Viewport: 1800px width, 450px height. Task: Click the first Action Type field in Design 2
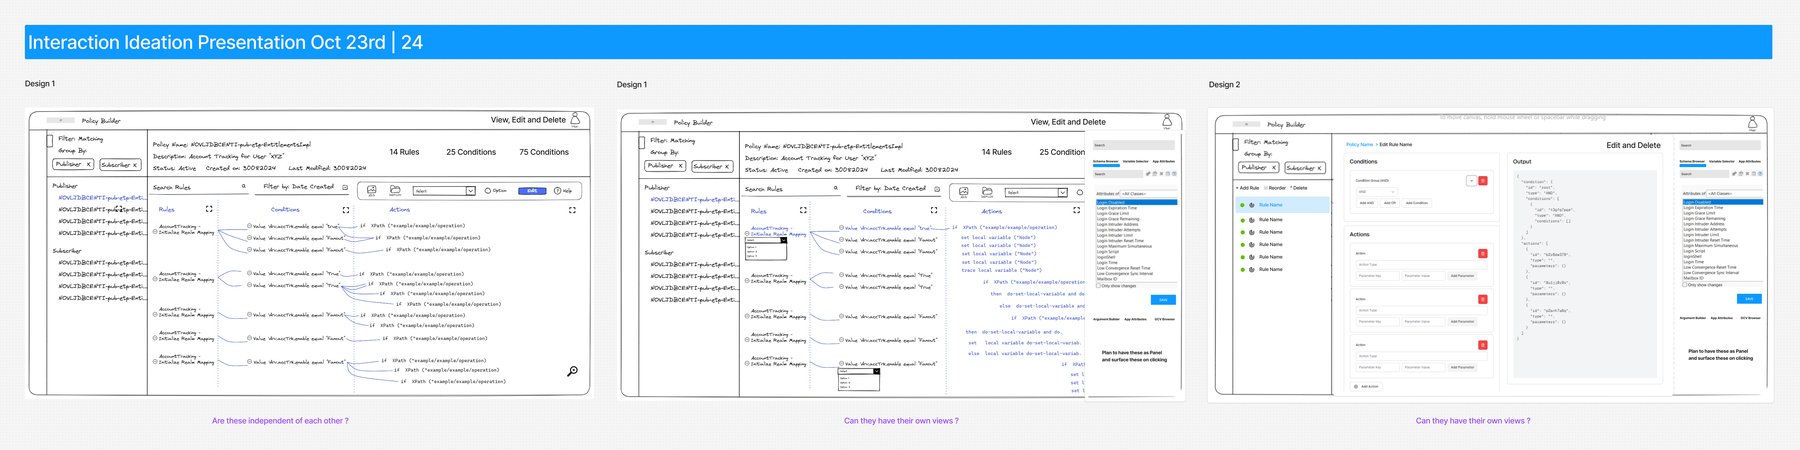coord(1421,265)
